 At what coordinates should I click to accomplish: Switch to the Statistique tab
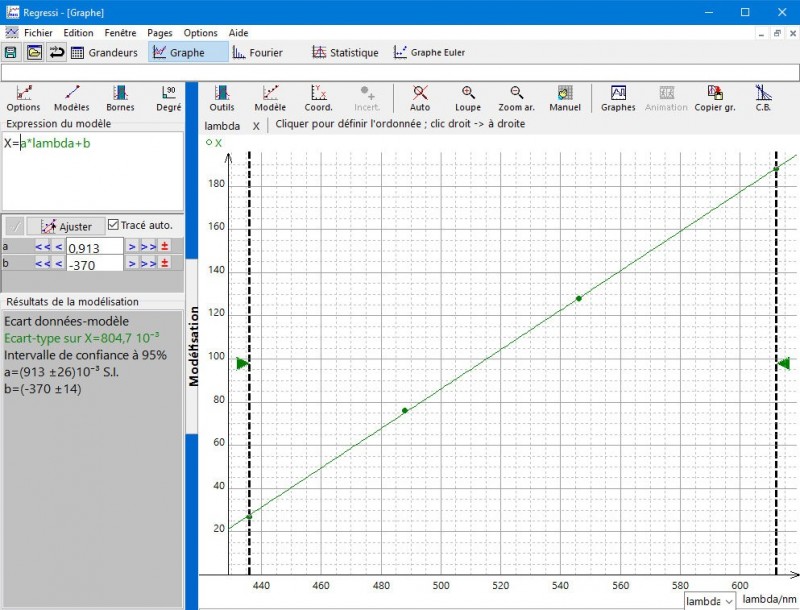point(345,53)
